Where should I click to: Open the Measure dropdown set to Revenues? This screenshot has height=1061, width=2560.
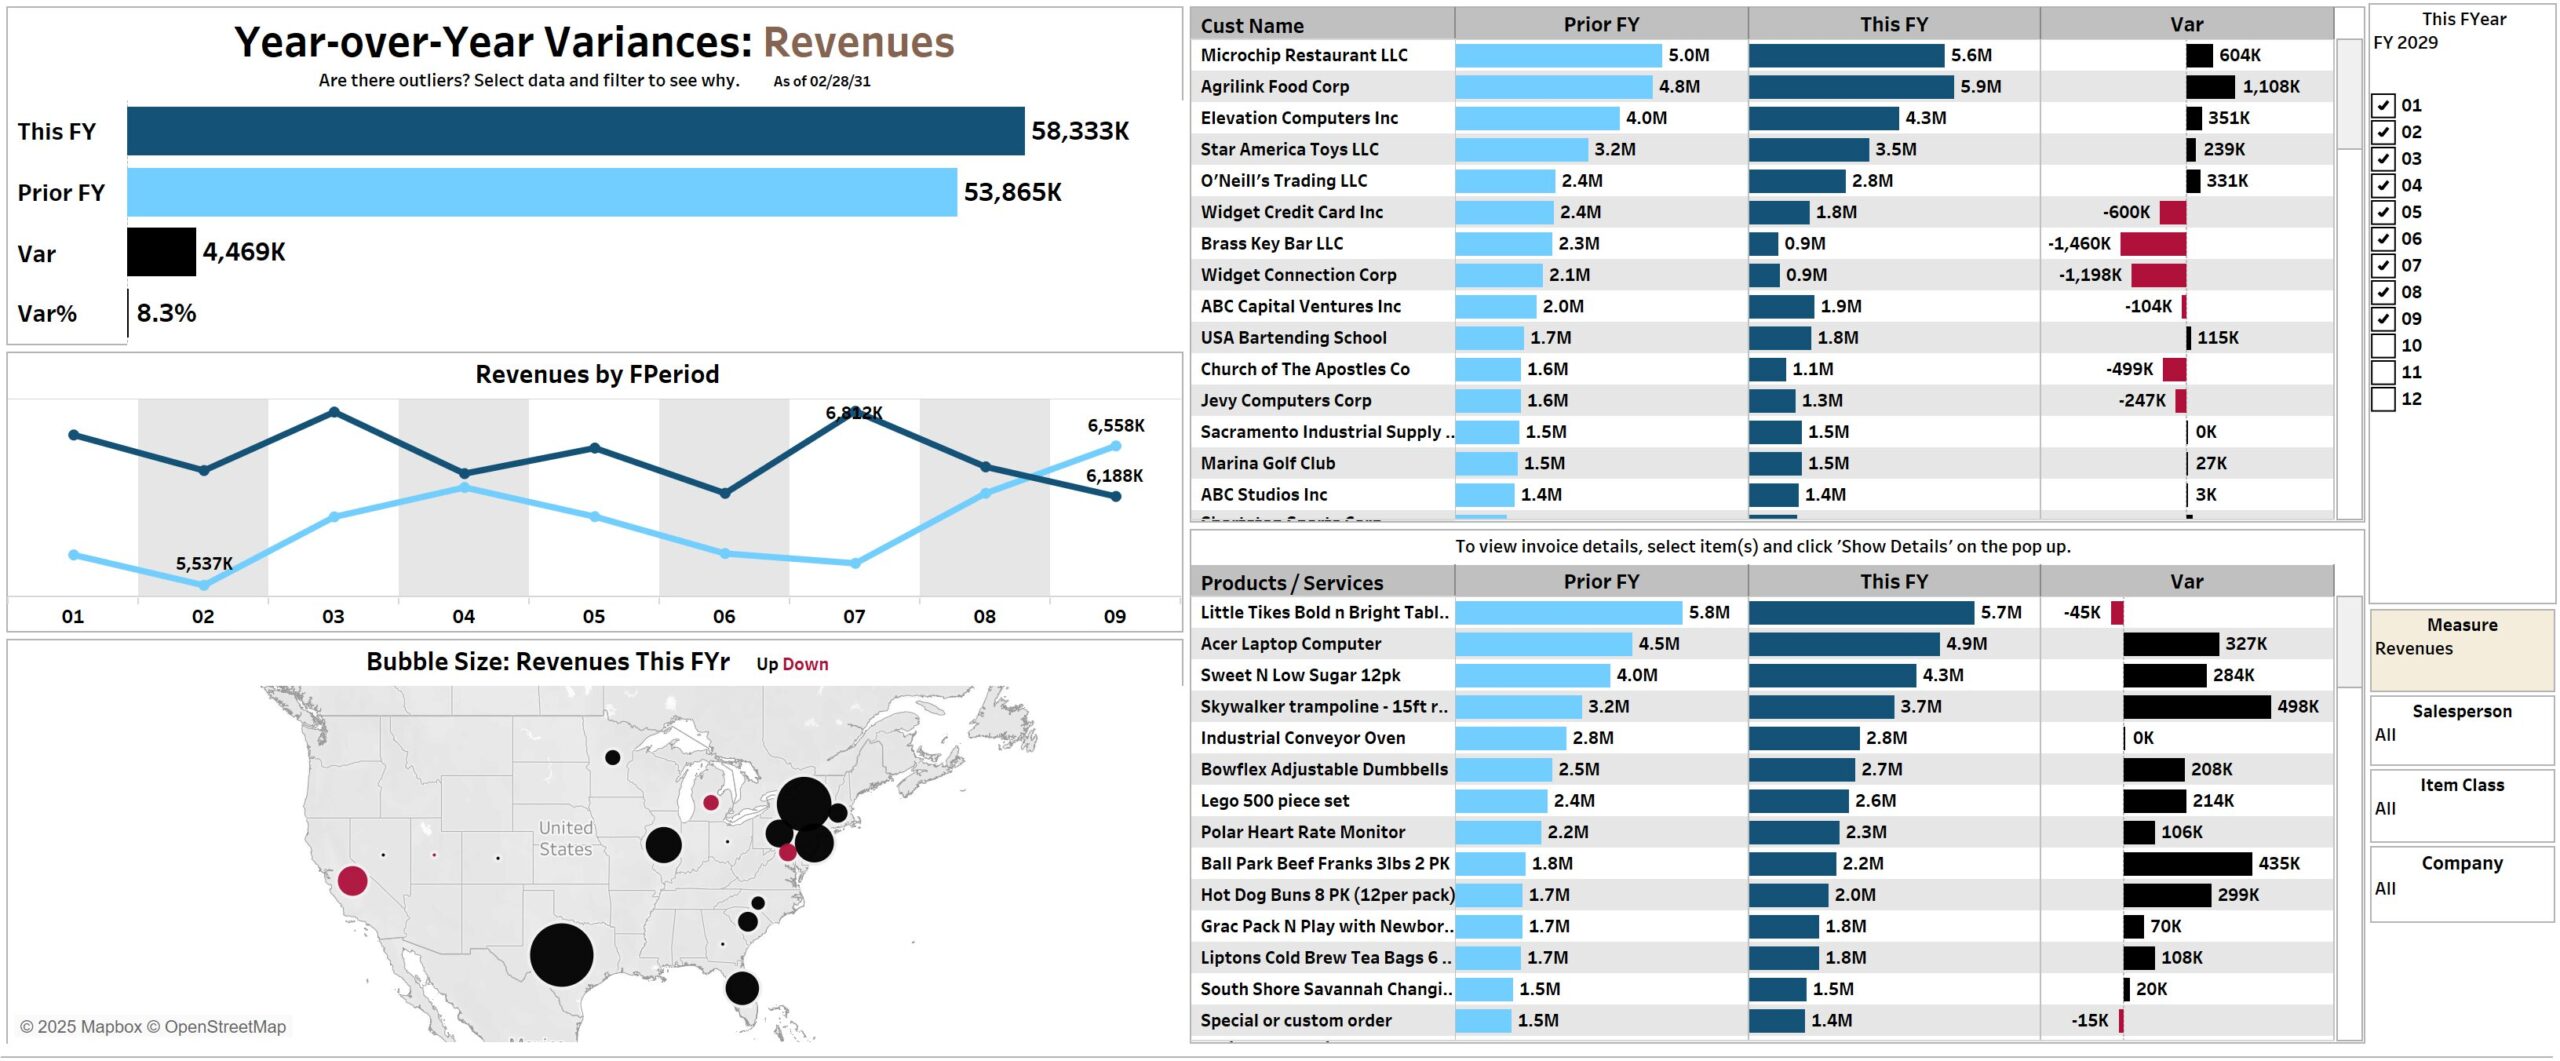tap(2461, 649)
